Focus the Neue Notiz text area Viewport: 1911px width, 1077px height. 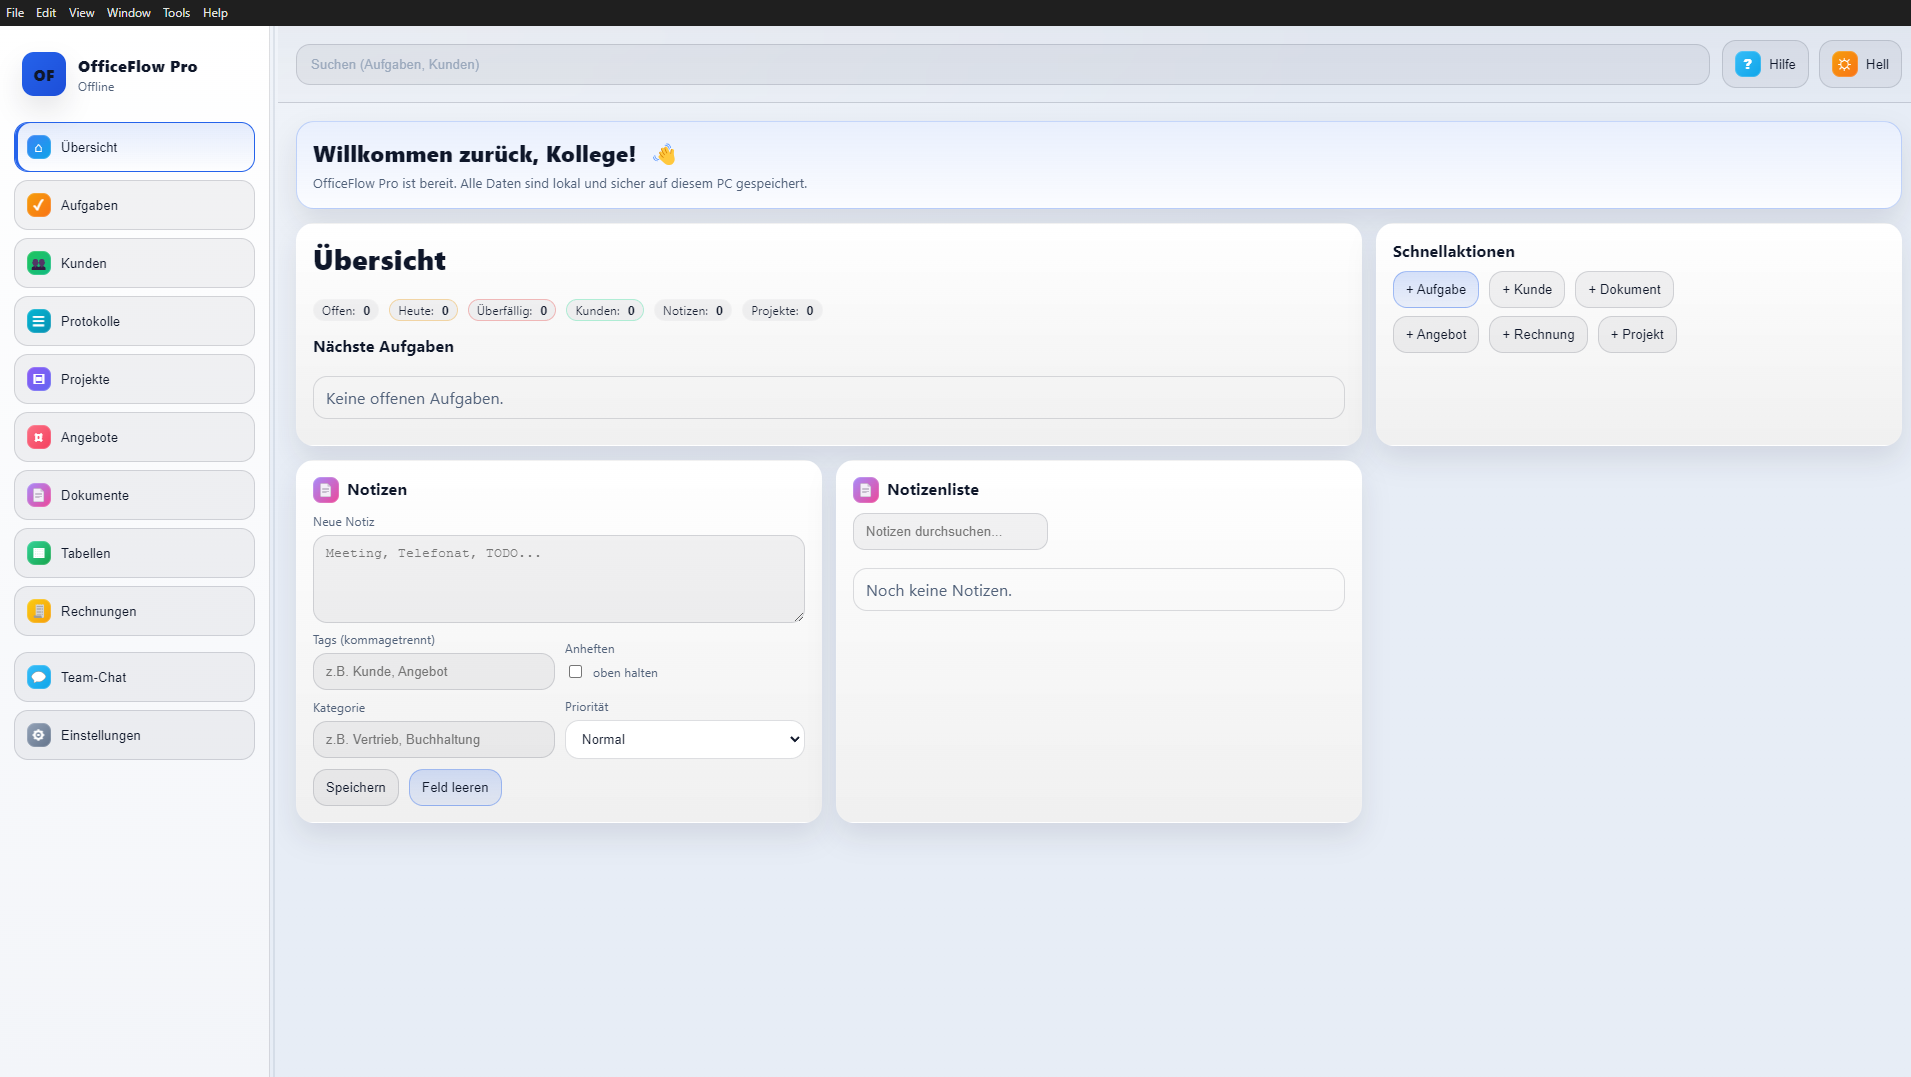(559, 579)
